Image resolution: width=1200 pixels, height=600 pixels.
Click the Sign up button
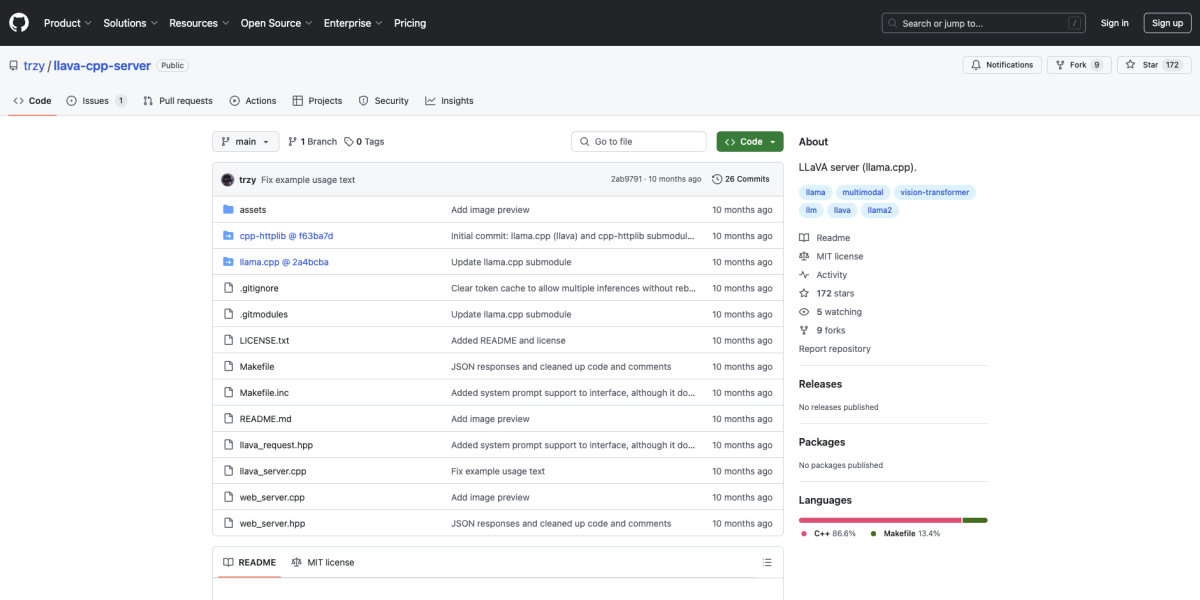[1167, 23]
